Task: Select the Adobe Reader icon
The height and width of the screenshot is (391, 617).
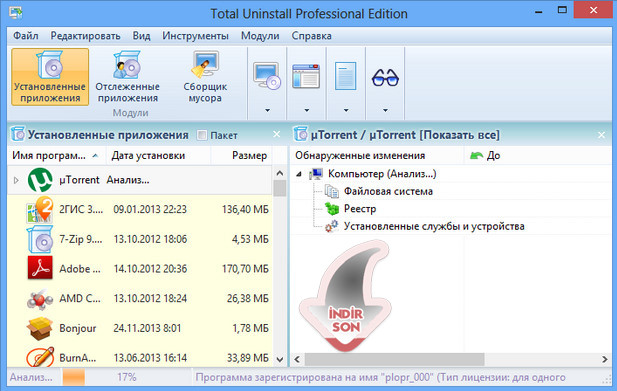Action: (x=40, y=268)
